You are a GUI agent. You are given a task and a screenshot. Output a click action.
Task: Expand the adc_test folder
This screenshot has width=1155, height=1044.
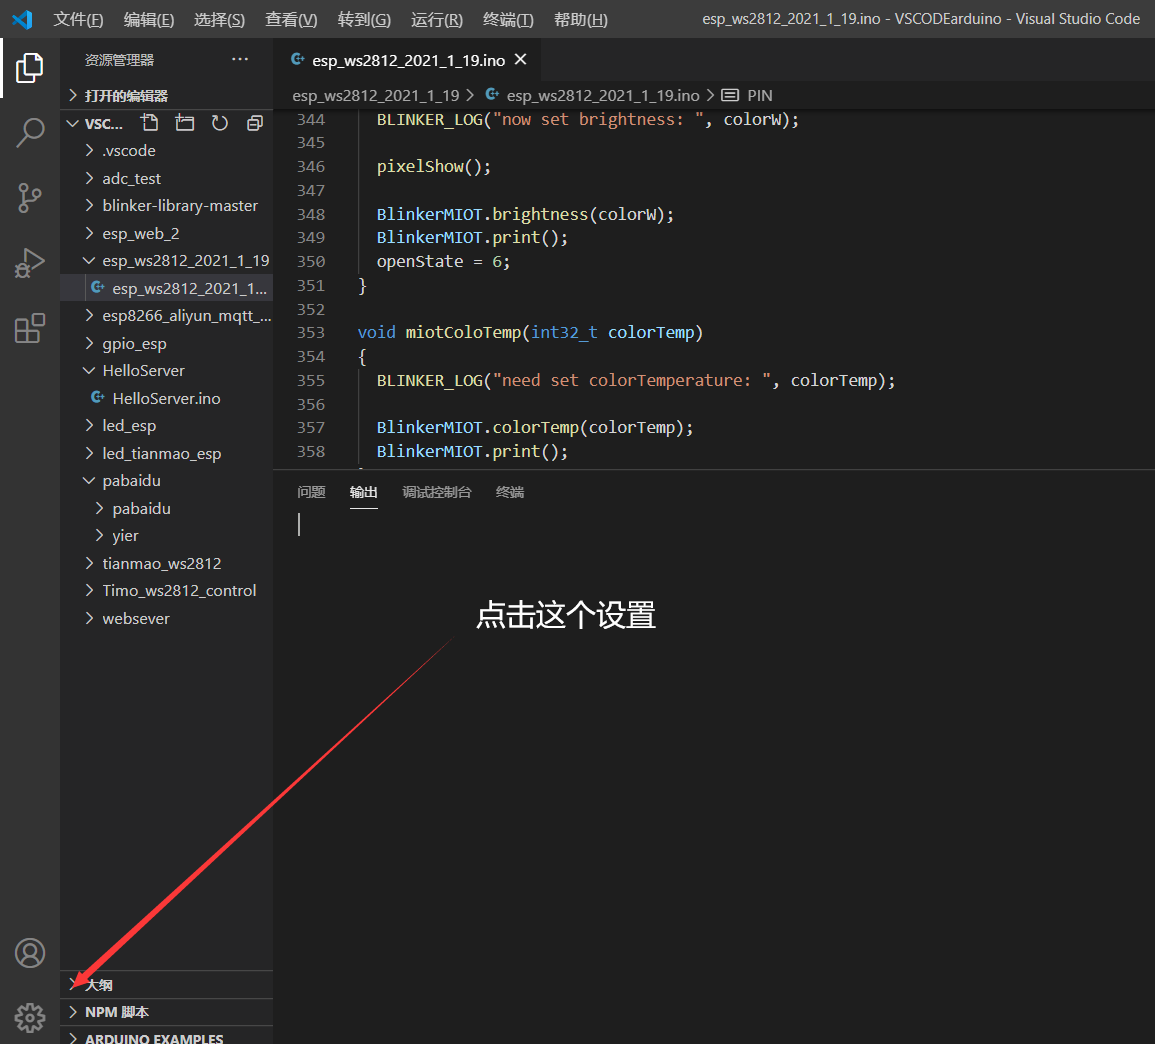(x=166, y=178)
